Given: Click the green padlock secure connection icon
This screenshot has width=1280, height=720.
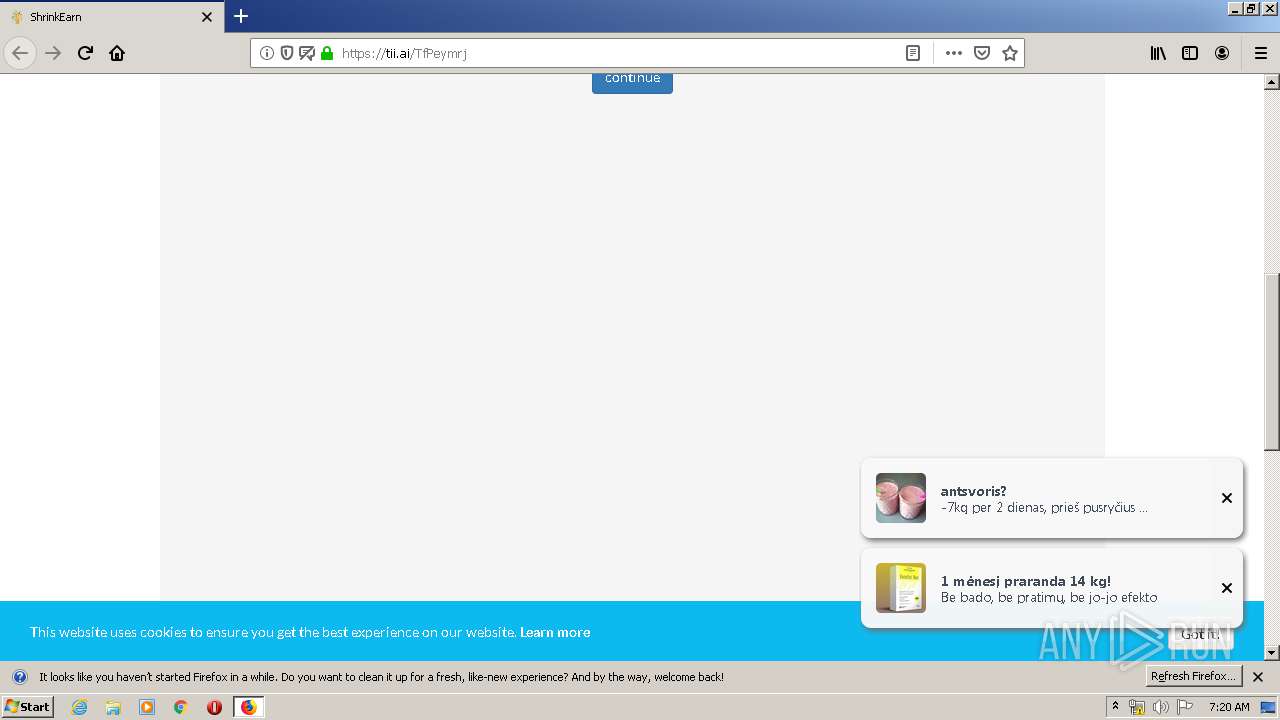Looking at the screenshot, I should [x=327, y=53].
